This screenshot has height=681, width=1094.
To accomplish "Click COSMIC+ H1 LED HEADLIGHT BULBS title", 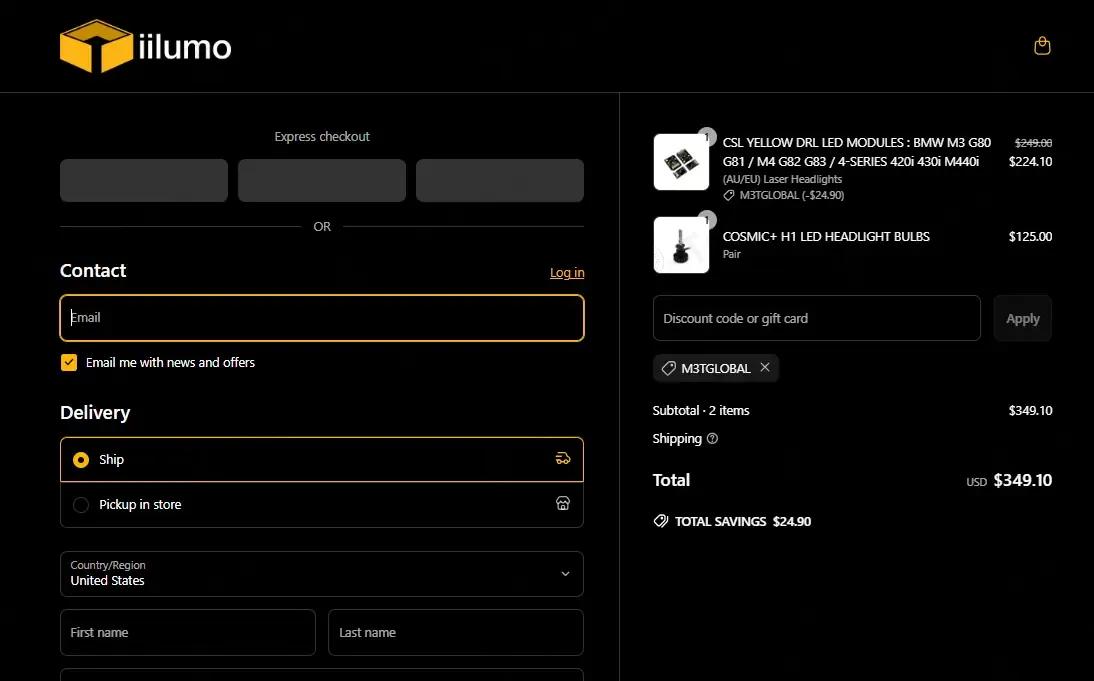I will tap(826, 237).
